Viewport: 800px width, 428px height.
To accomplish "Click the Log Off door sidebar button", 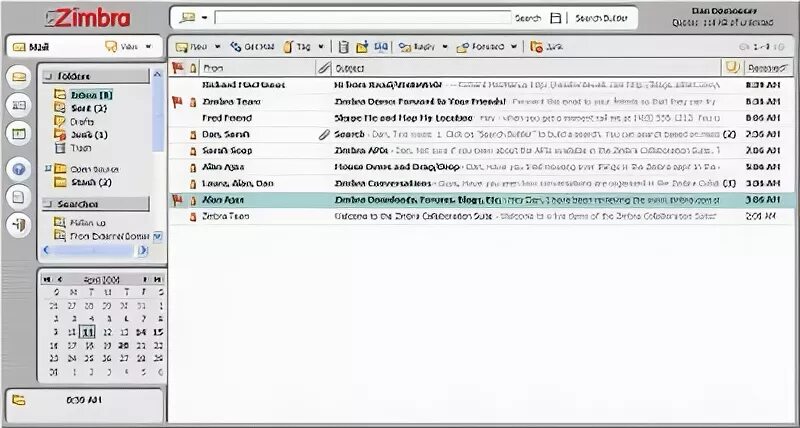I will [19, 225].
